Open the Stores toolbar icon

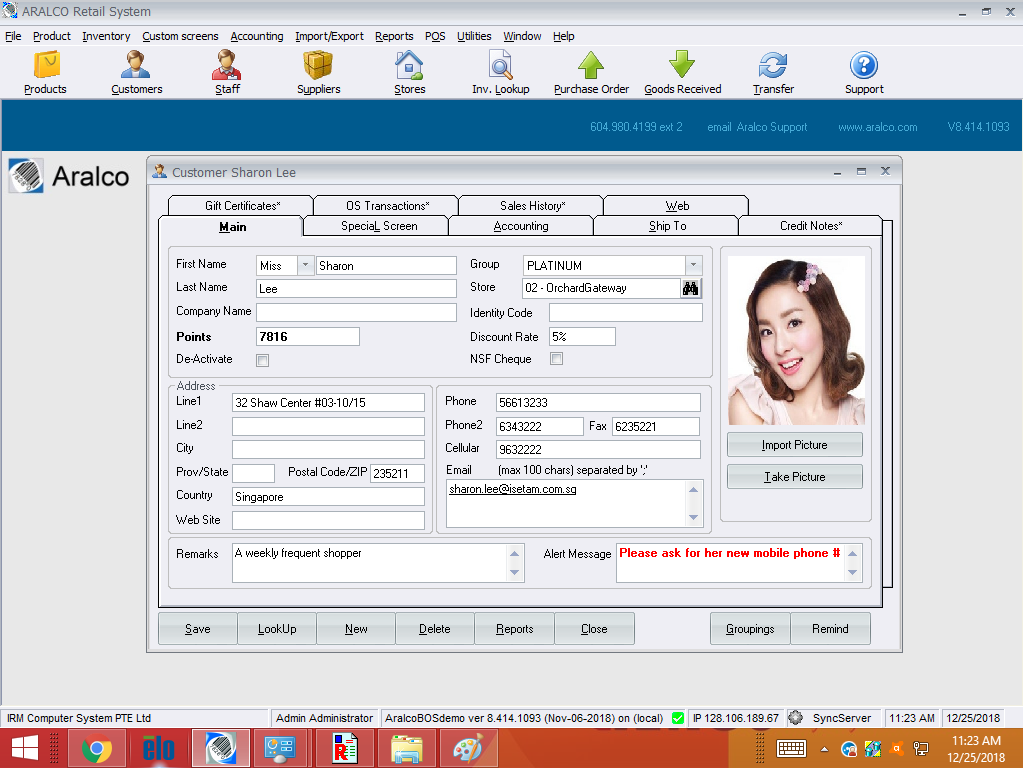pyautogui.click(x=409, y=72)
